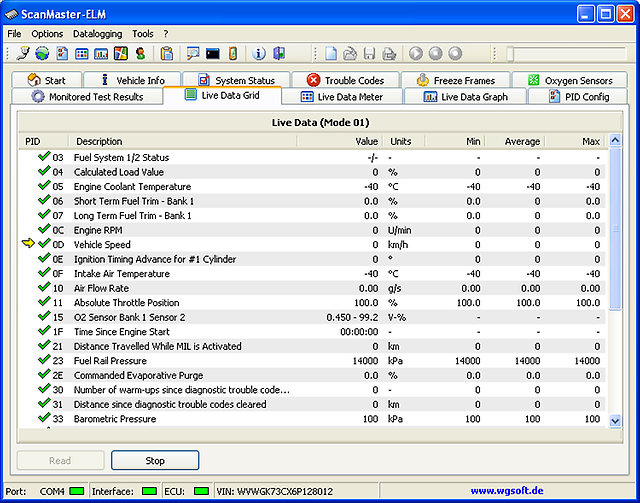Toggle the check mark for Barometric Pressure
This screenshot has width=640, height=503.
click(x=43, y=419)
